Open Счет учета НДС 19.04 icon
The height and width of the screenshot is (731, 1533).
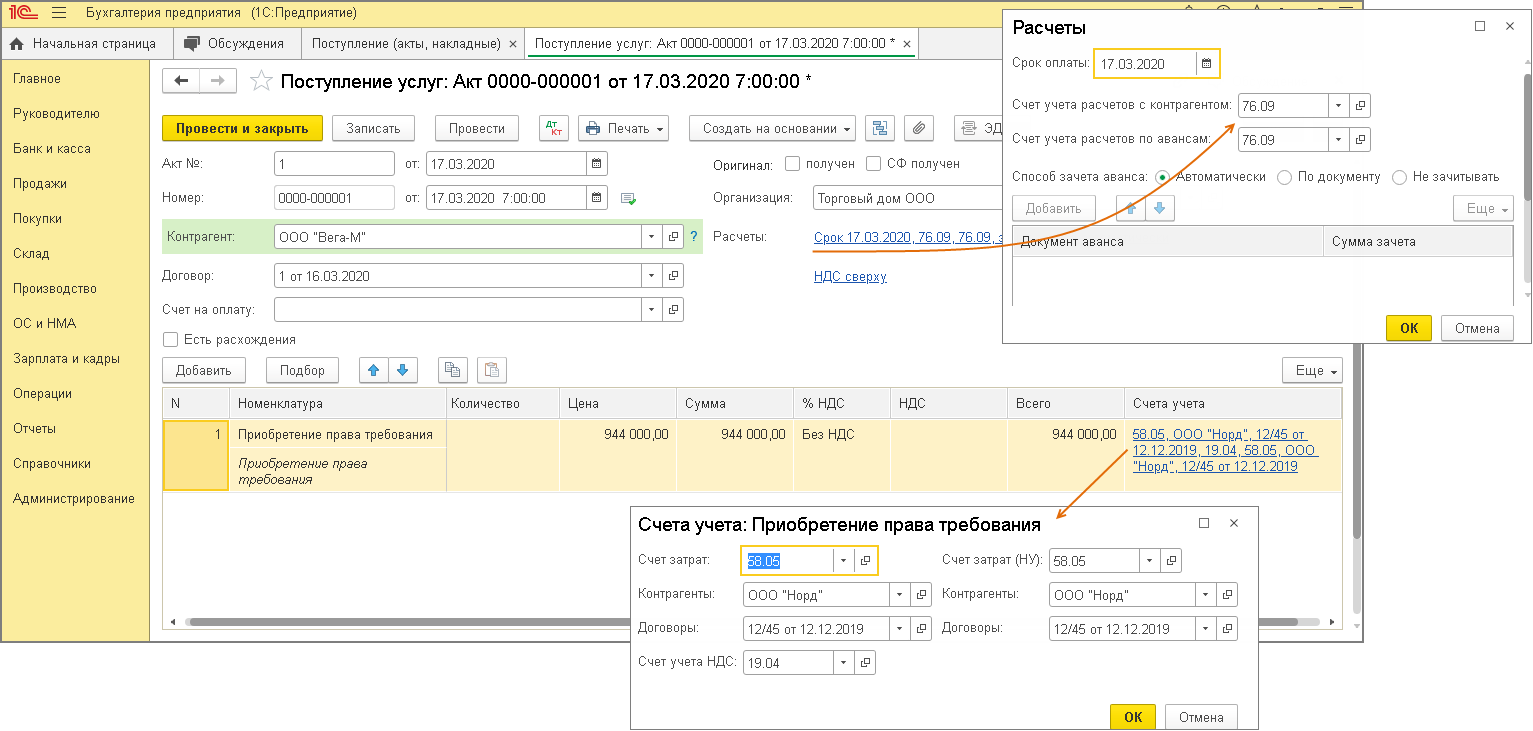coord(866,662)
